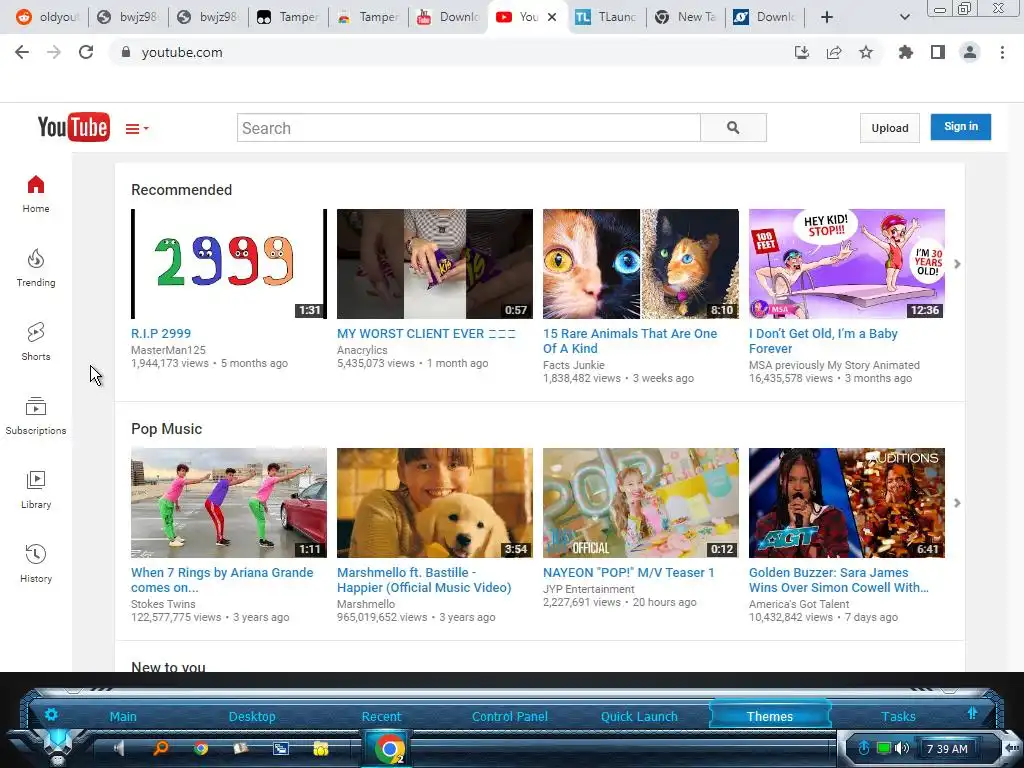Open the Extensions puzzle icon
1024x768 pixels.
pyautogui.click(x=905, y=52)
